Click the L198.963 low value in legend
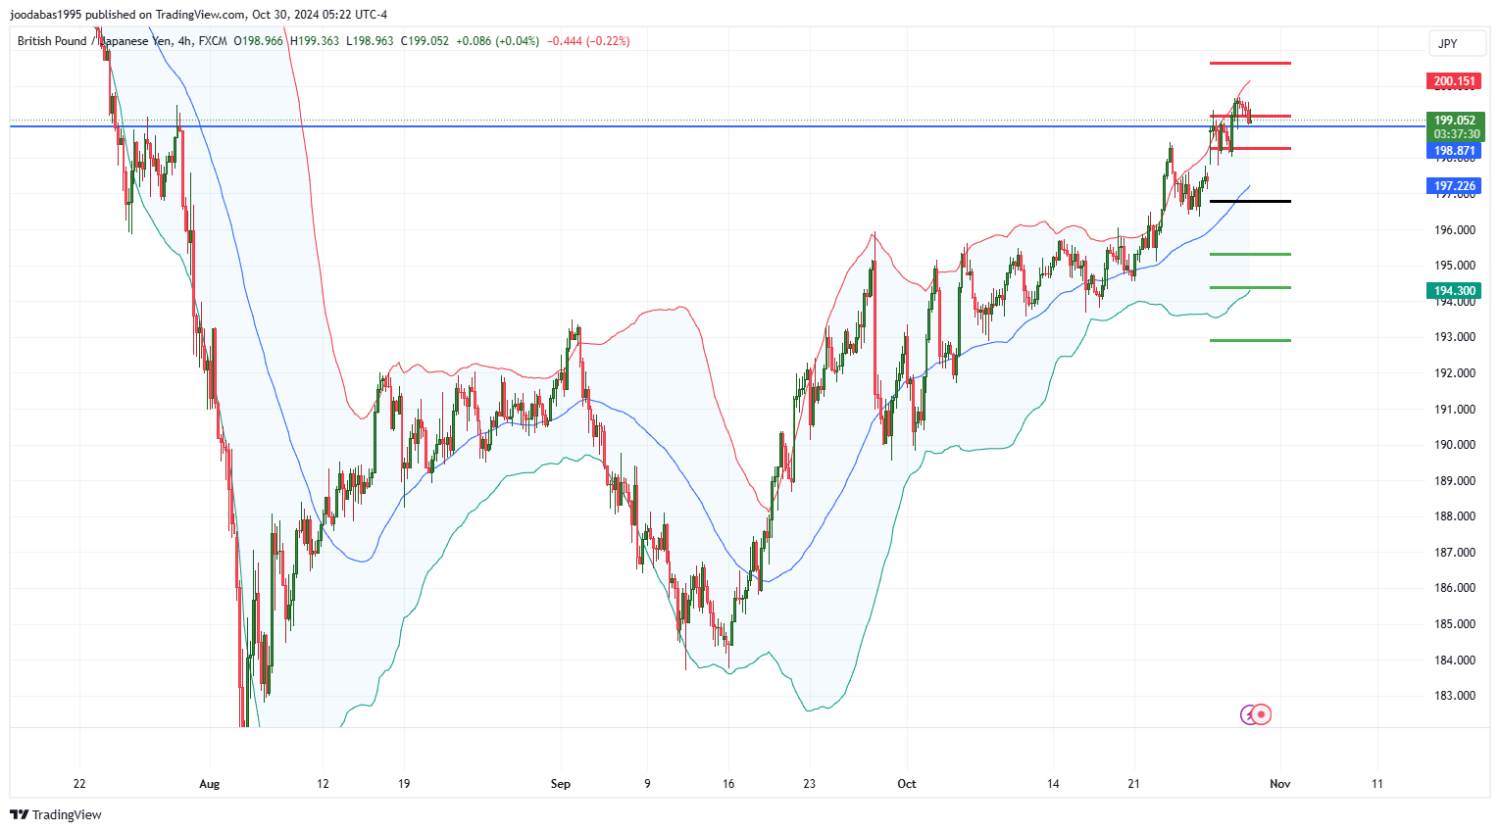The image size is (1500, 832). pyautogui.click(x=371, y=41)
